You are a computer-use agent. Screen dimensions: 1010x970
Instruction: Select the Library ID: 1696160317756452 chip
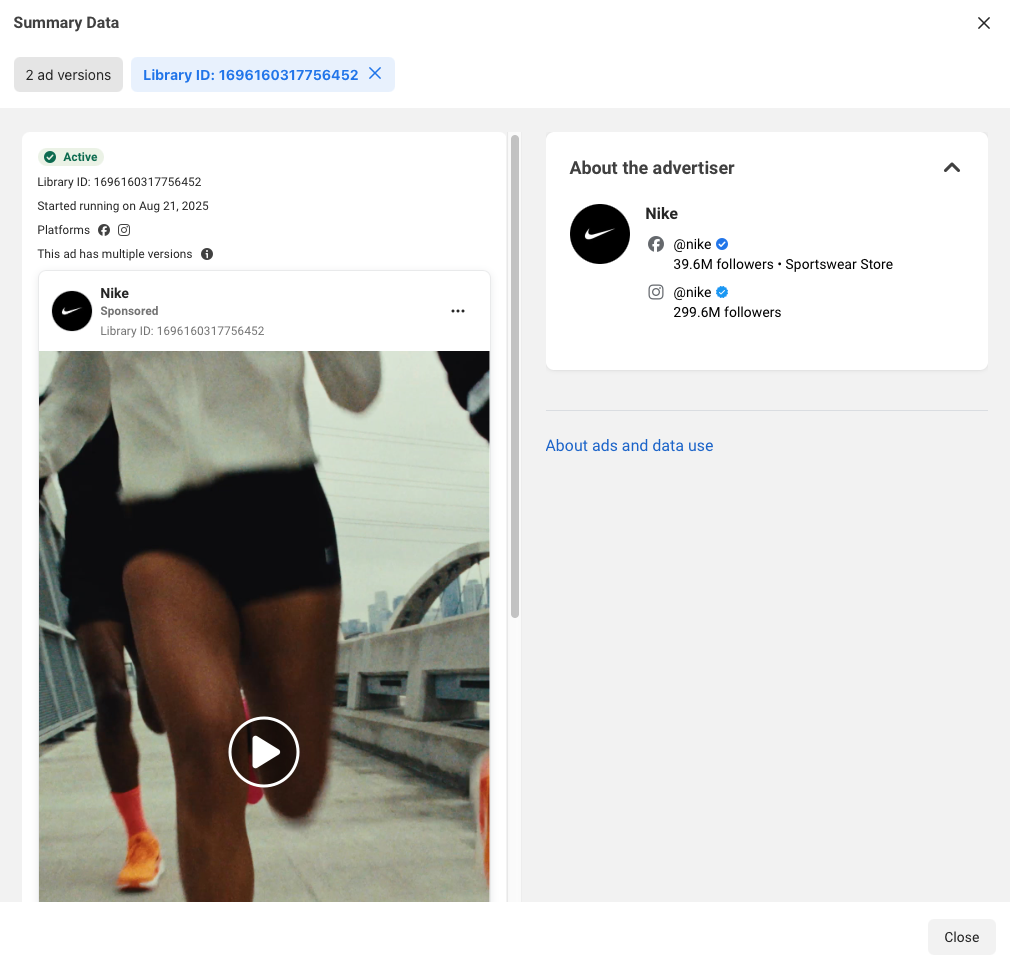(251, 75)
